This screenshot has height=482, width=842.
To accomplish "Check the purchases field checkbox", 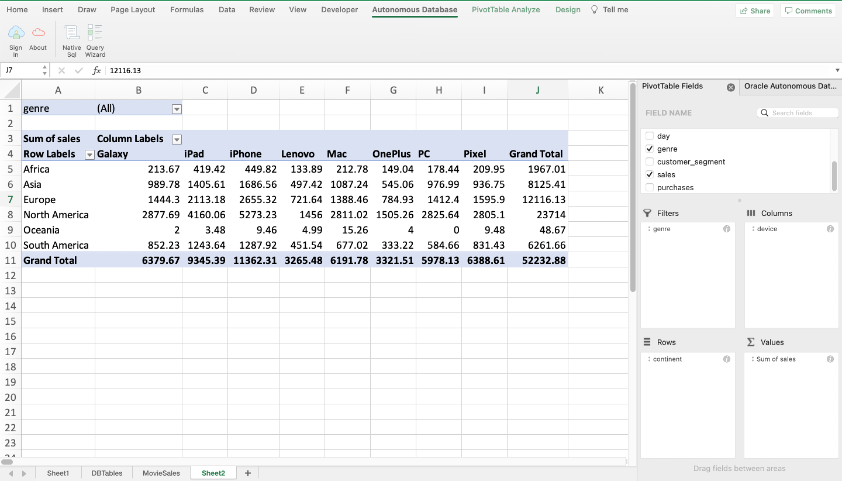I will [650, 187].
